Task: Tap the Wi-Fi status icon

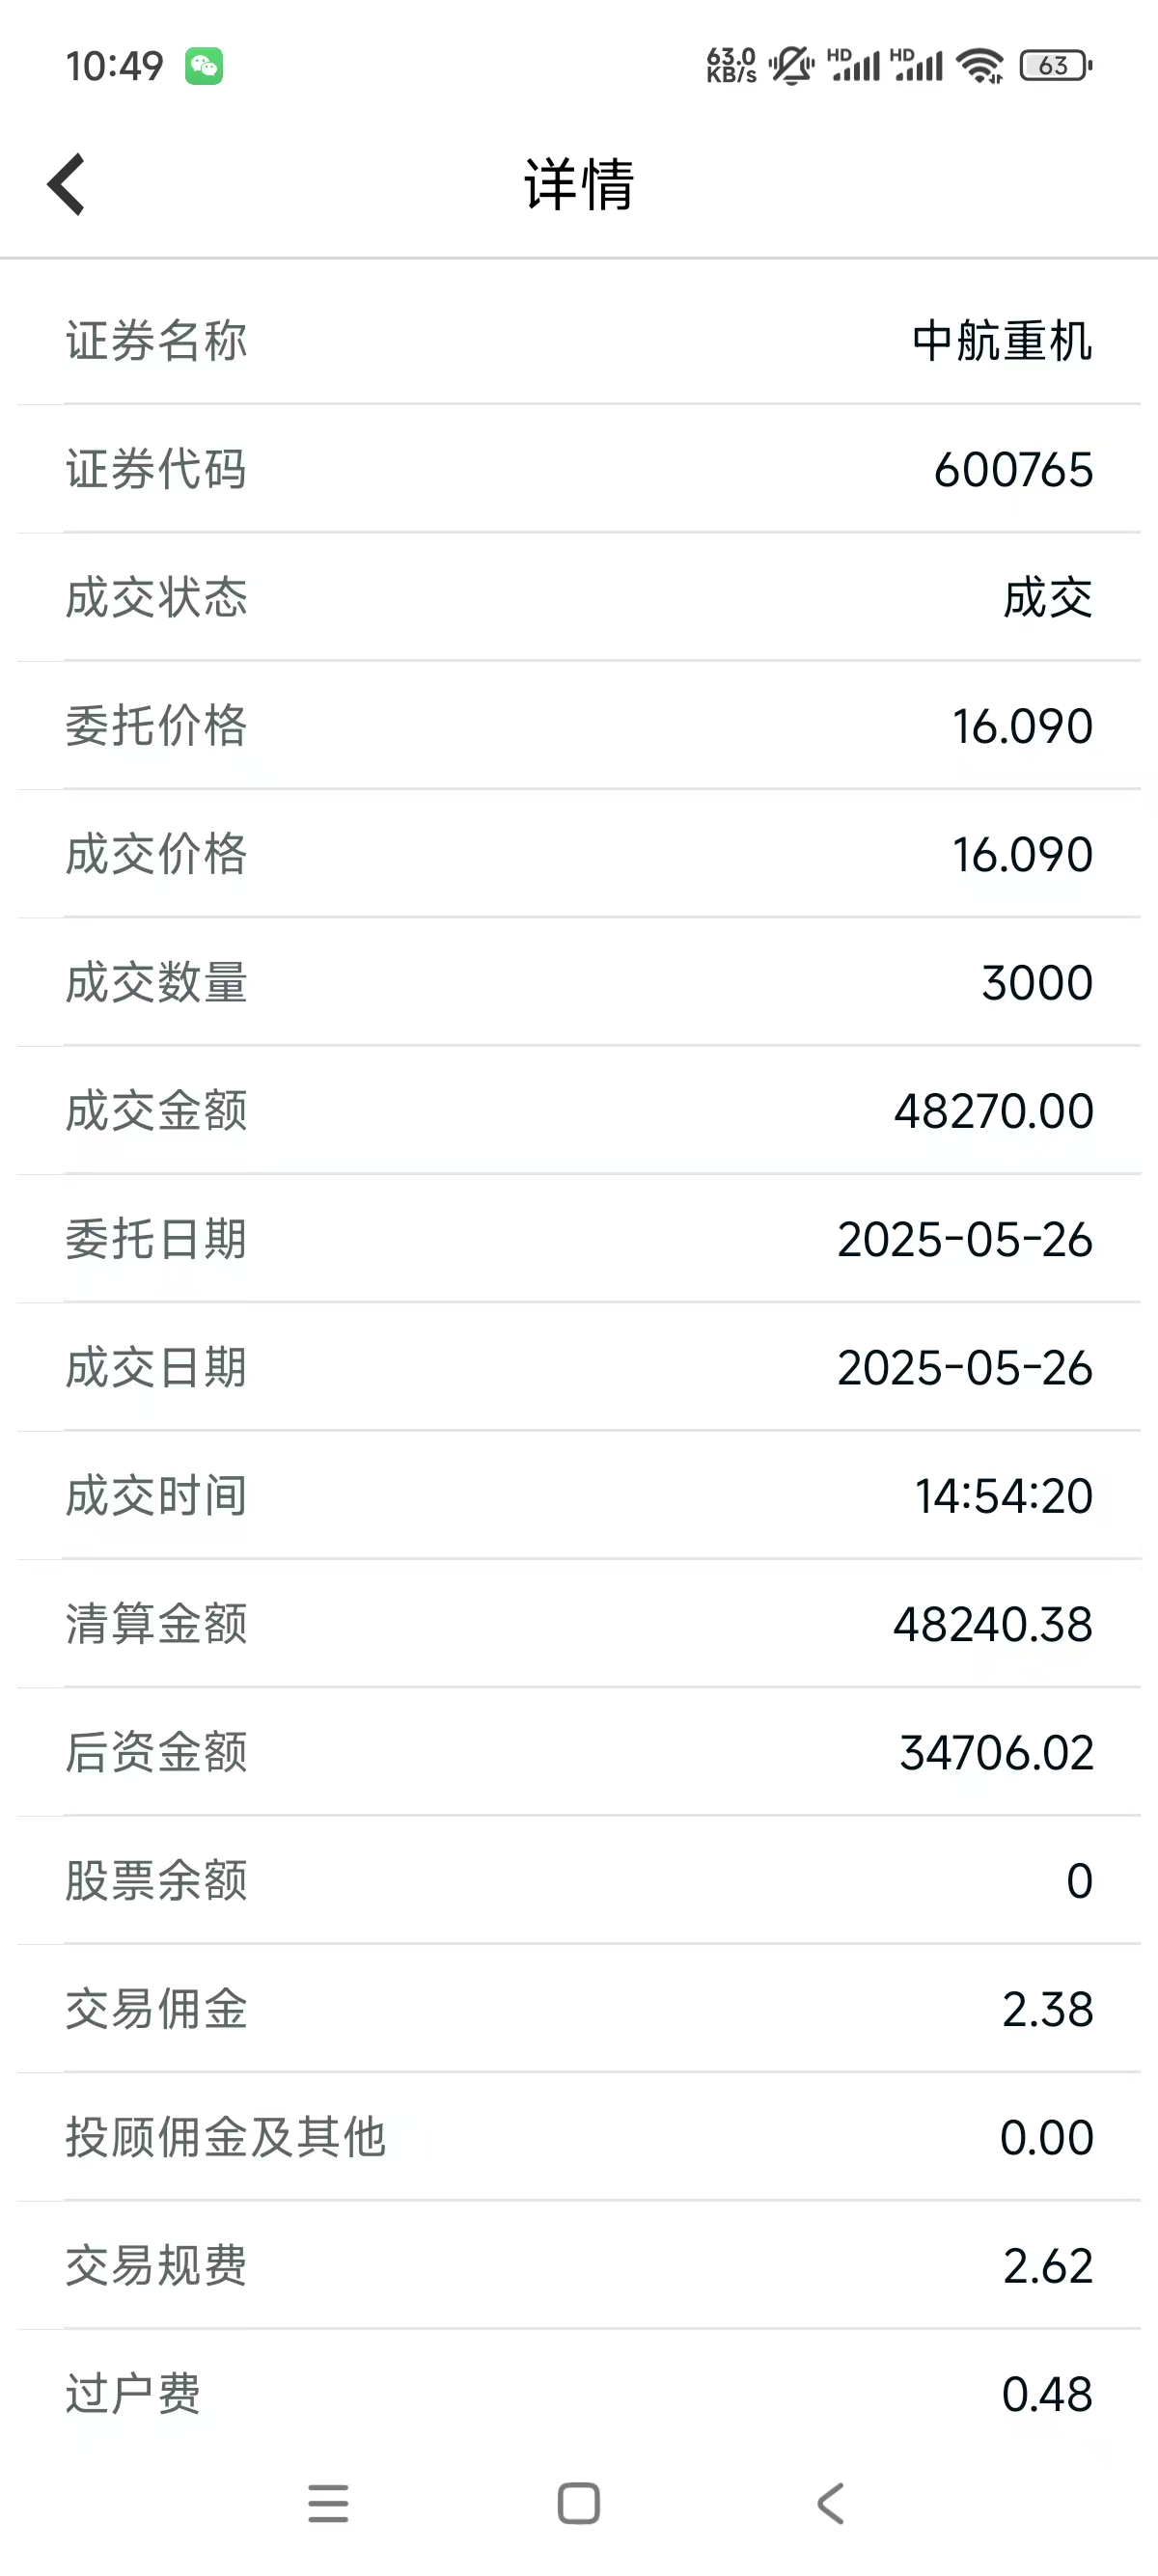Action: [980, 66]
